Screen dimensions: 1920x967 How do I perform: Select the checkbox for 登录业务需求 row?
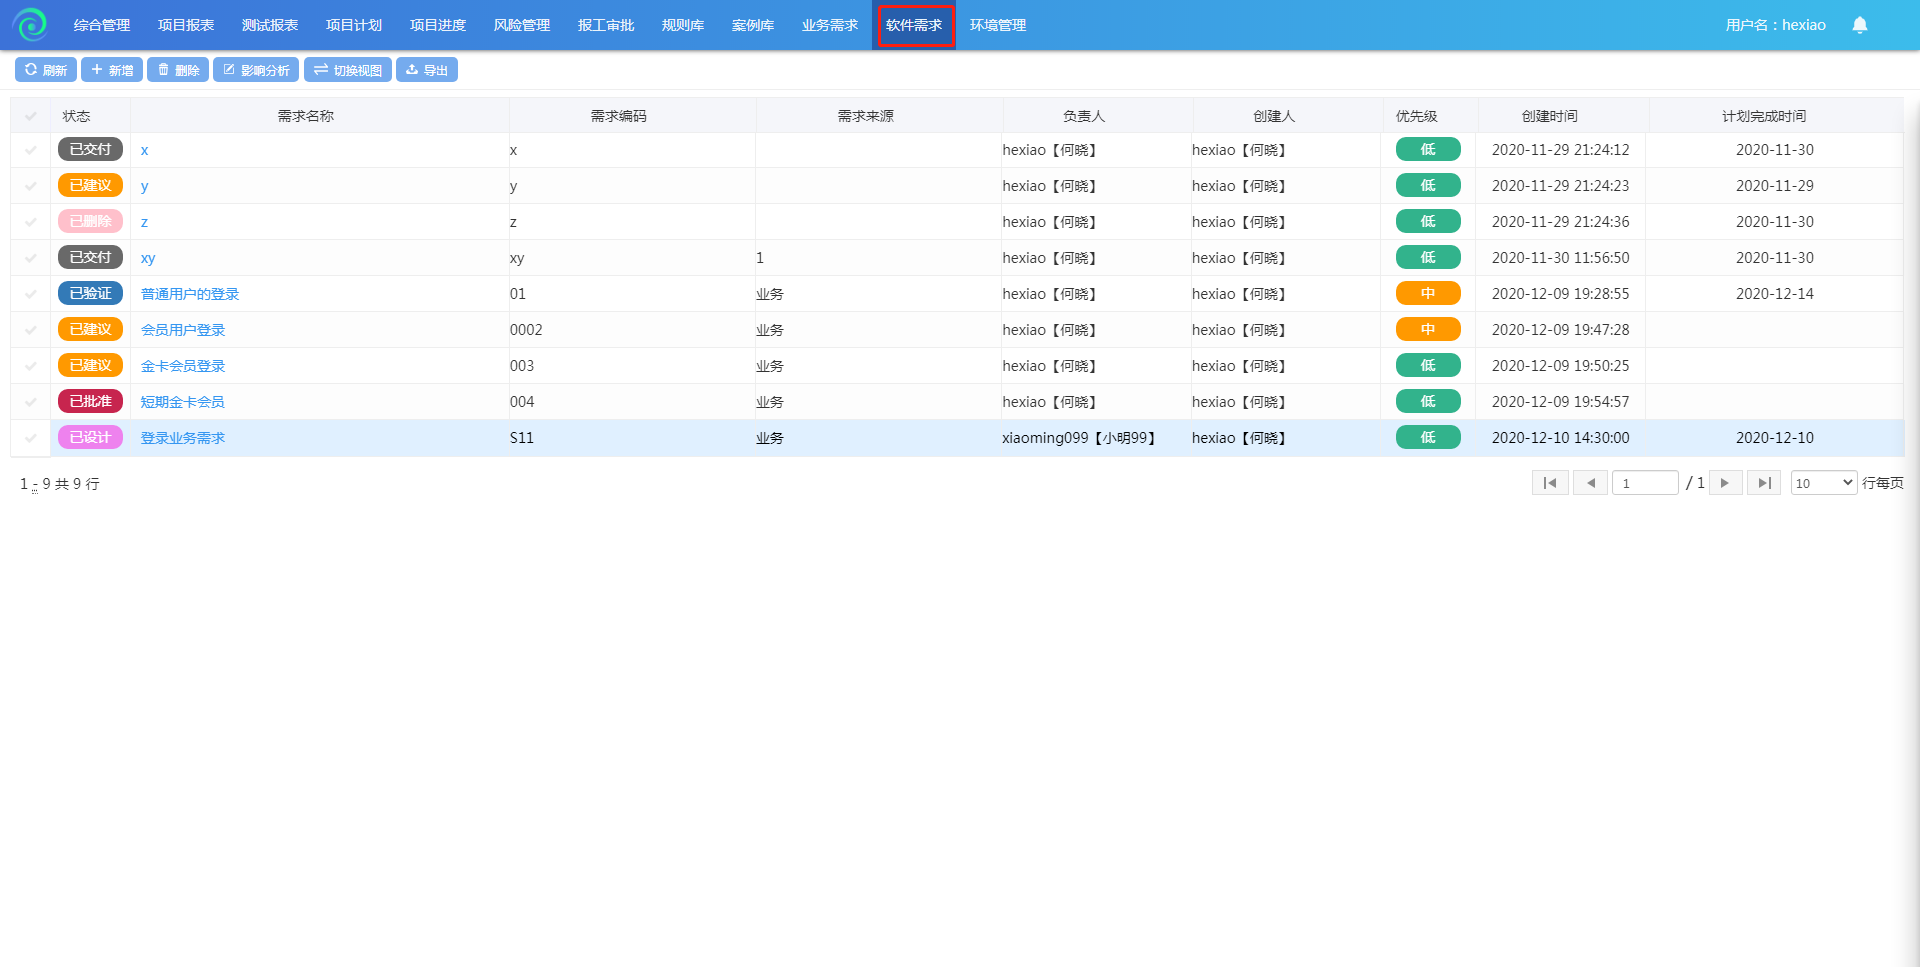pyautogui.click(x=31, y=438)
